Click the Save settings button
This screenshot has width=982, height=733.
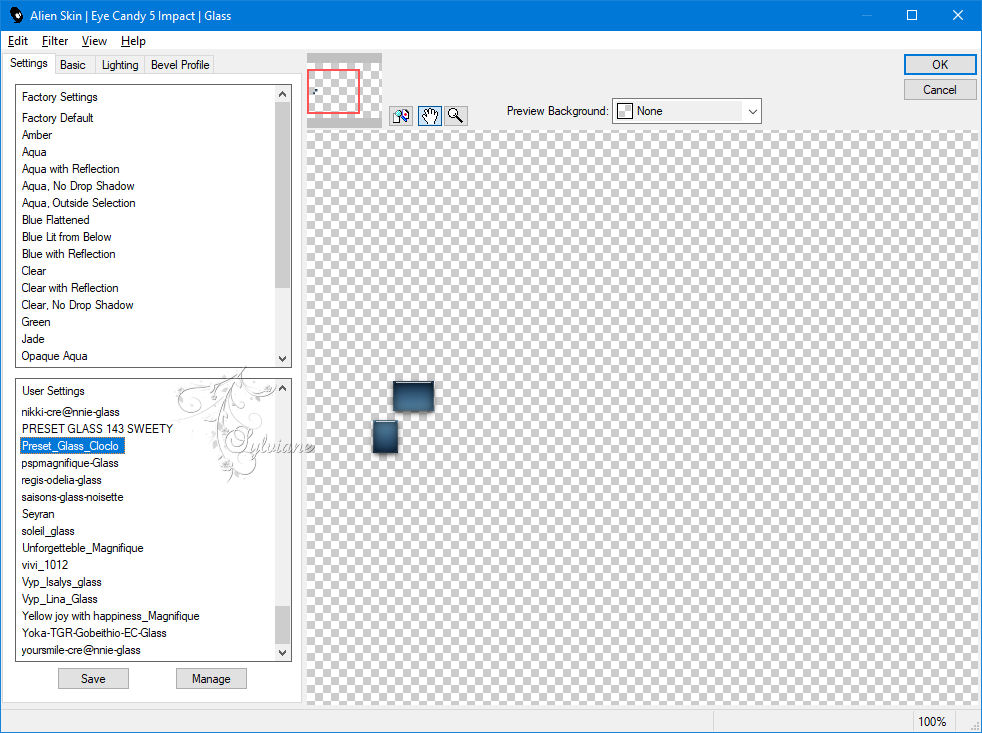[93, 678]
